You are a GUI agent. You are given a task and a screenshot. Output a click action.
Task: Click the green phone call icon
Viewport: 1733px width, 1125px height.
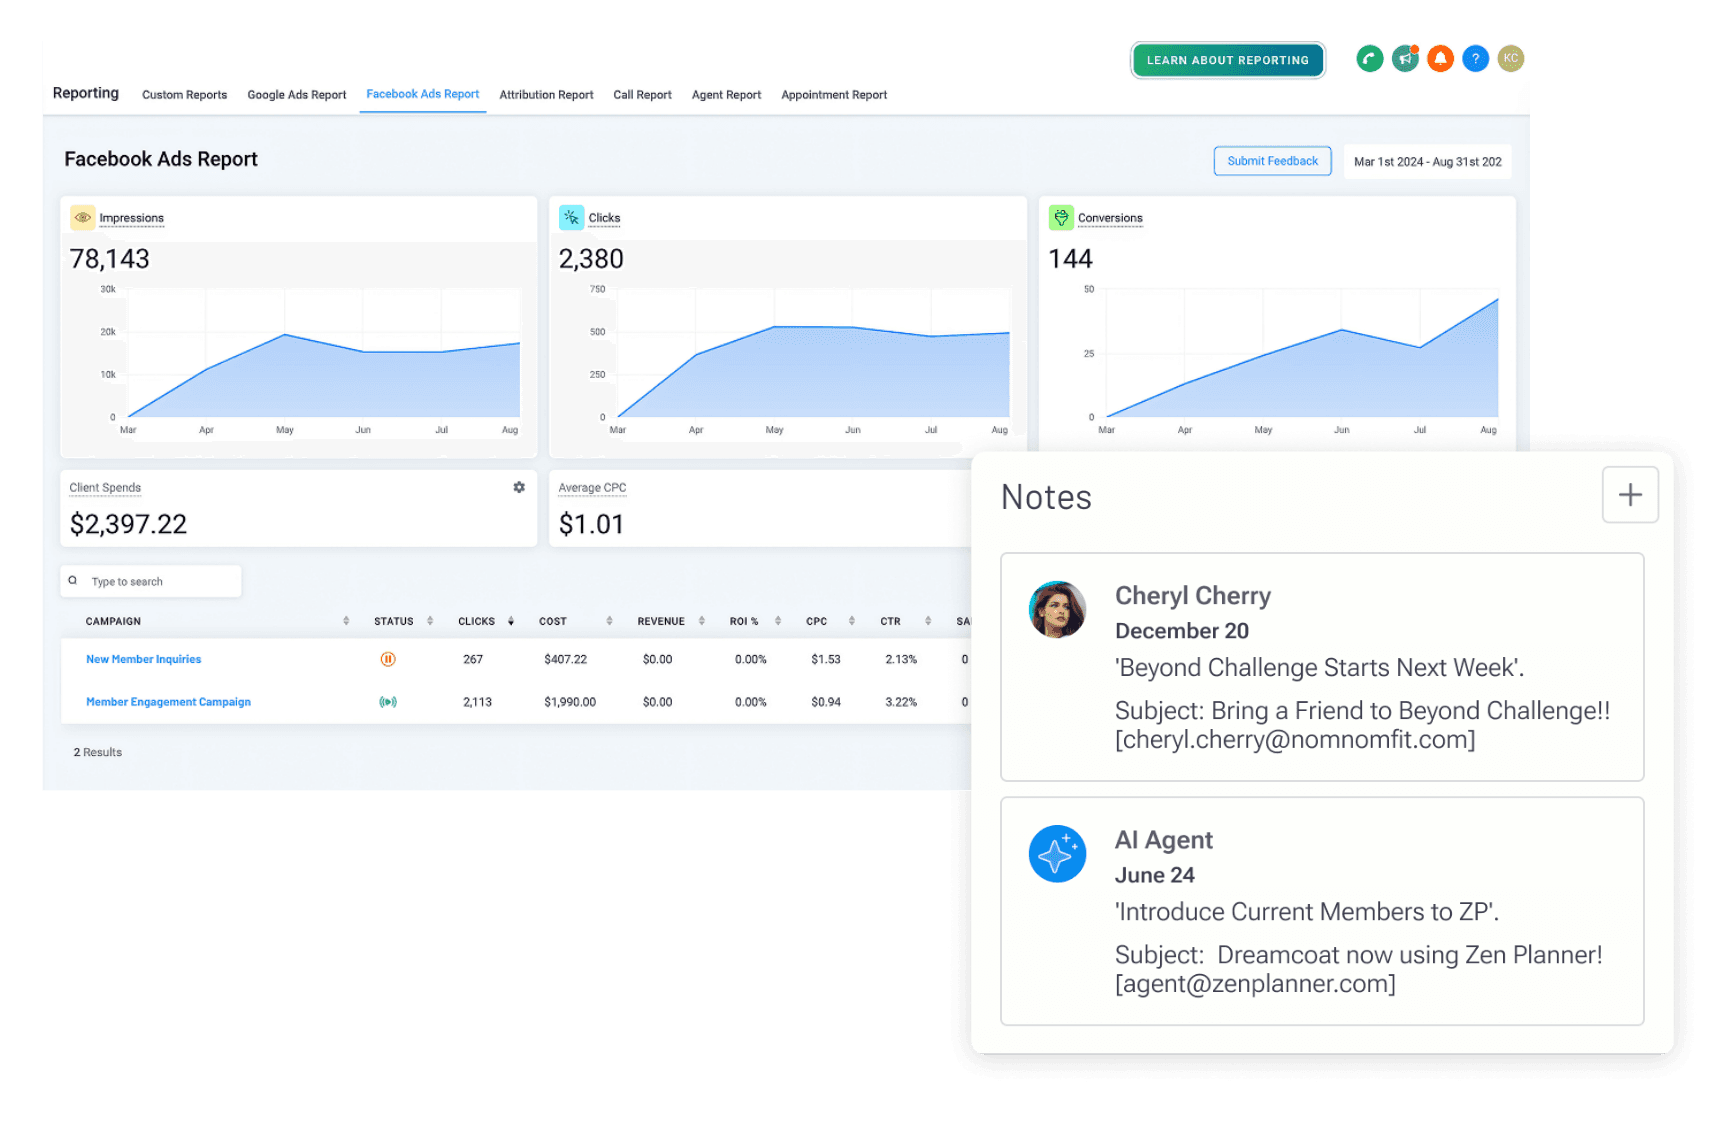click(1369, 59)
